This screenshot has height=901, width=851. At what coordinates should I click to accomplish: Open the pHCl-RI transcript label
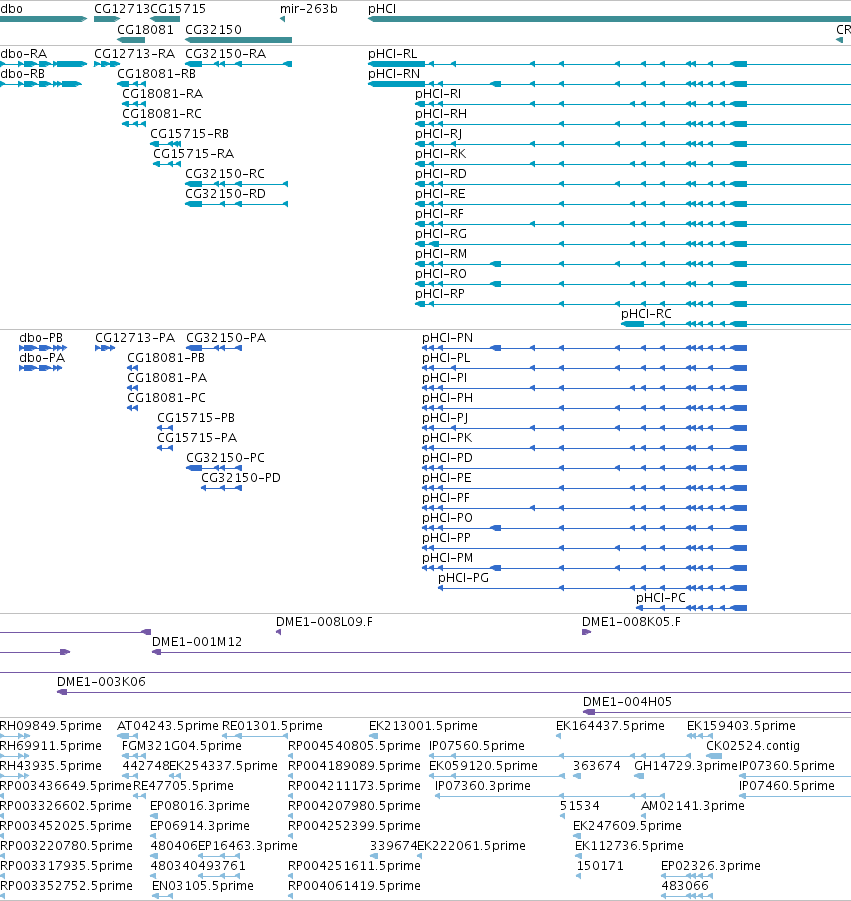[x=438, y=94]
